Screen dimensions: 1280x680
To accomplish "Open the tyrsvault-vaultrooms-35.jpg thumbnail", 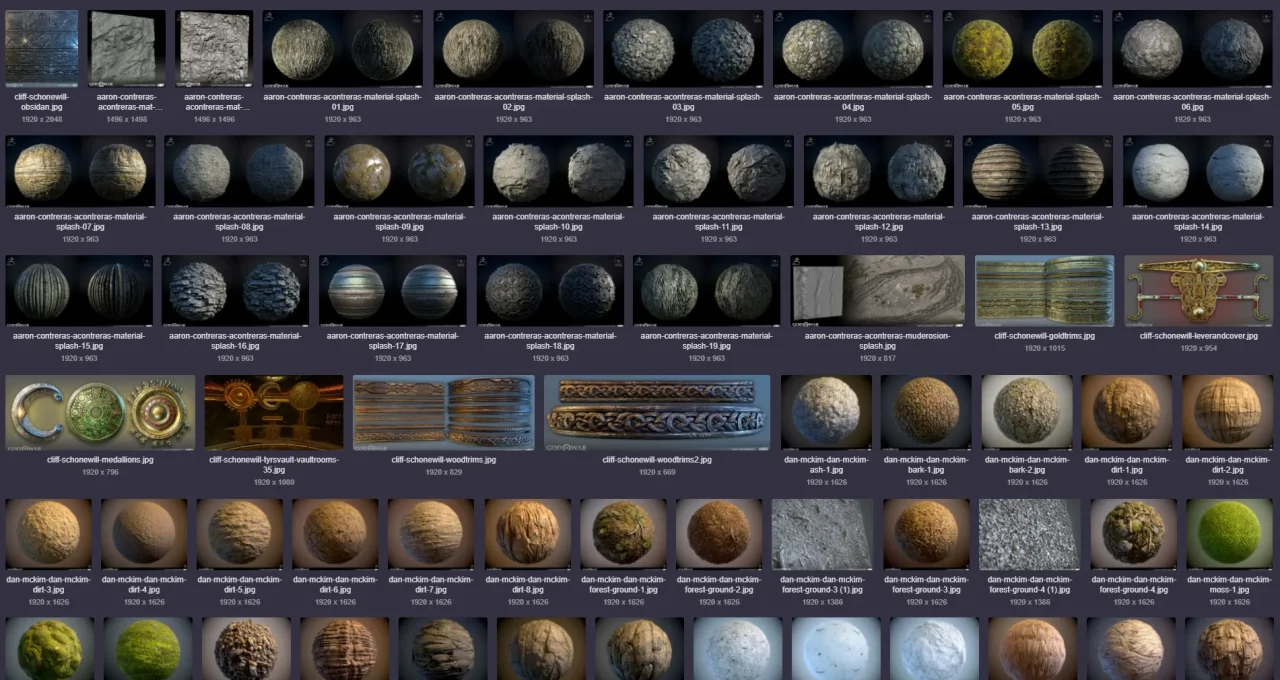I will point(274,412).
